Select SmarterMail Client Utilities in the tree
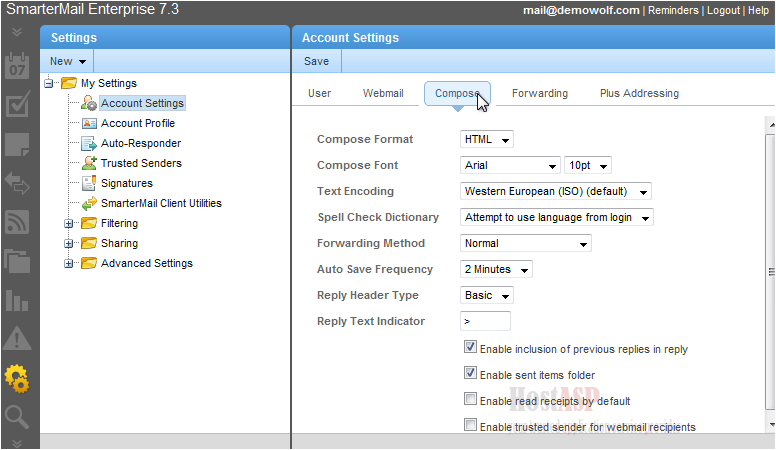The height and width of the screenshot is (450, 776). coord(161,203)
